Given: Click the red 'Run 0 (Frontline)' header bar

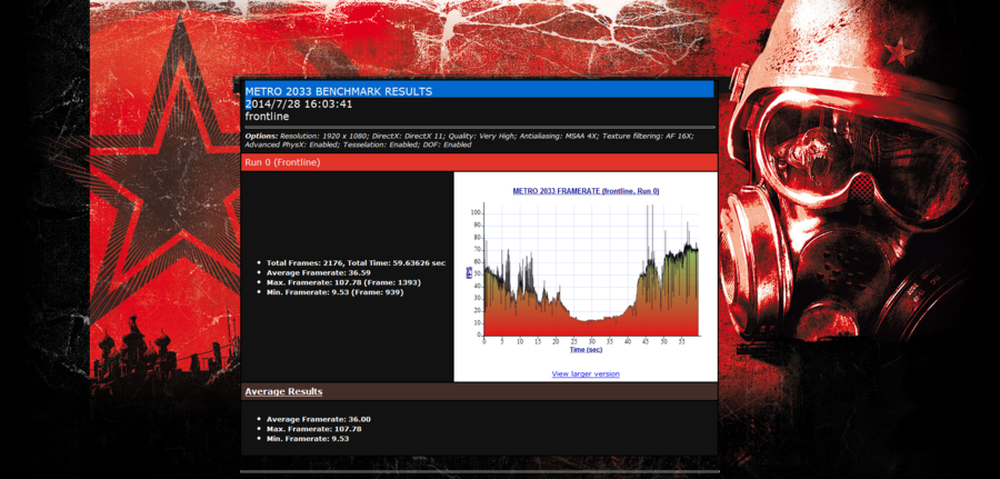Looking at the screenshot, I should [x=480, y=162].
